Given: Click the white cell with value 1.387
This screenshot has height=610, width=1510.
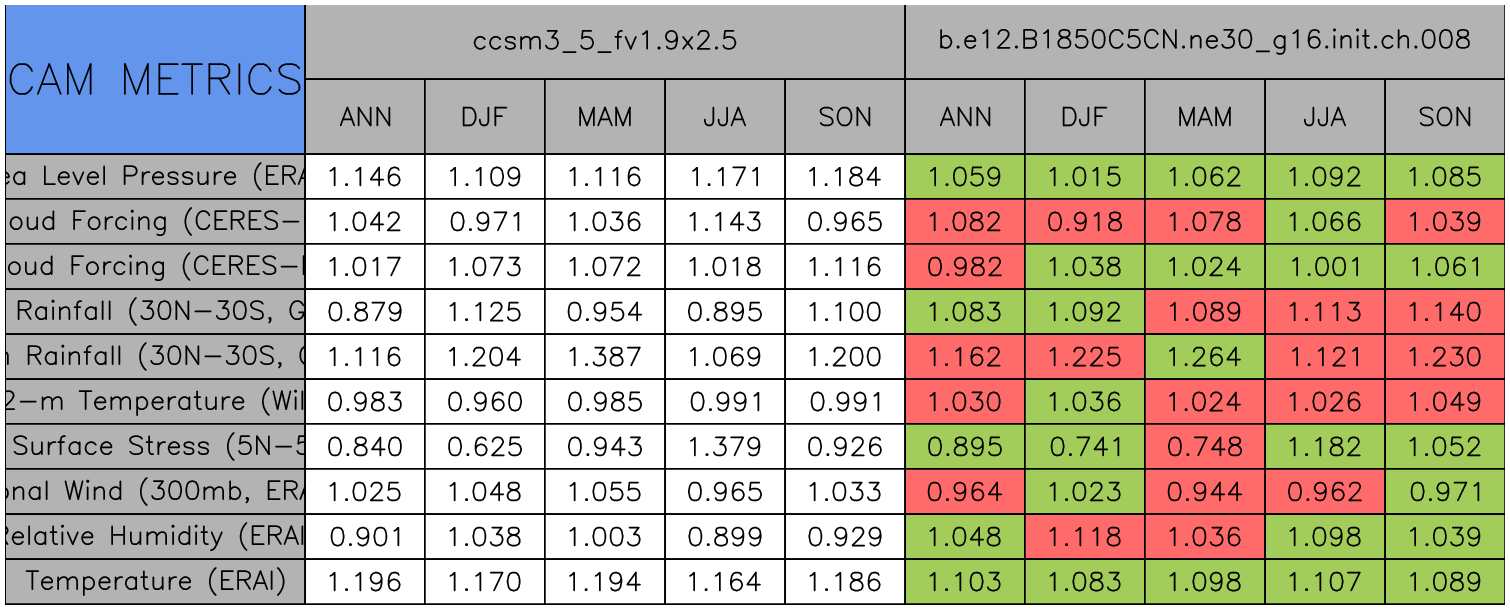Looking at the screenshot, I should tap(605, 357).
